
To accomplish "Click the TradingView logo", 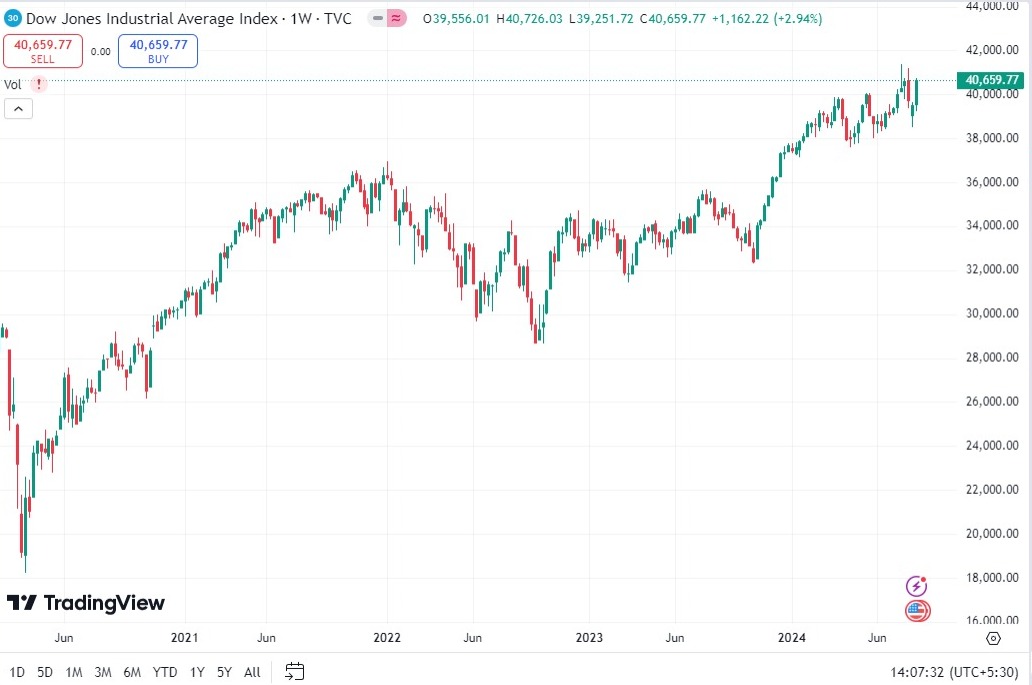I will (x=86, y=602).
